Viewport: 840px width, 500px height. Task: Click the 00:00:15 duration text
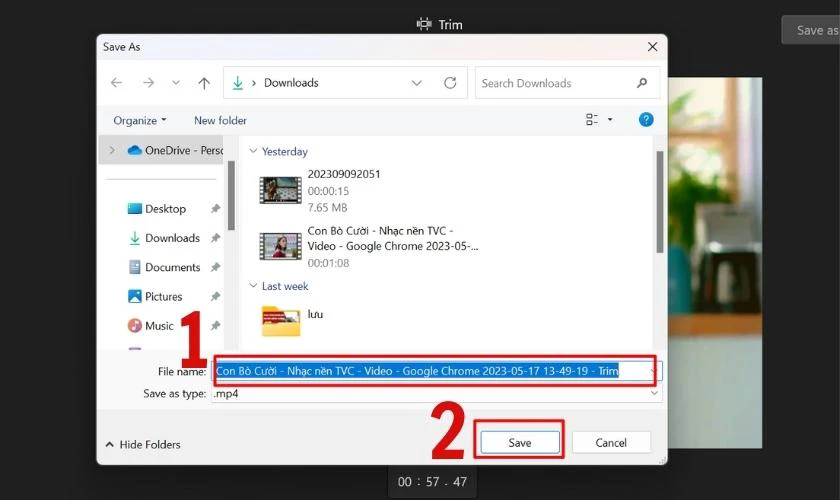(328, 191)
